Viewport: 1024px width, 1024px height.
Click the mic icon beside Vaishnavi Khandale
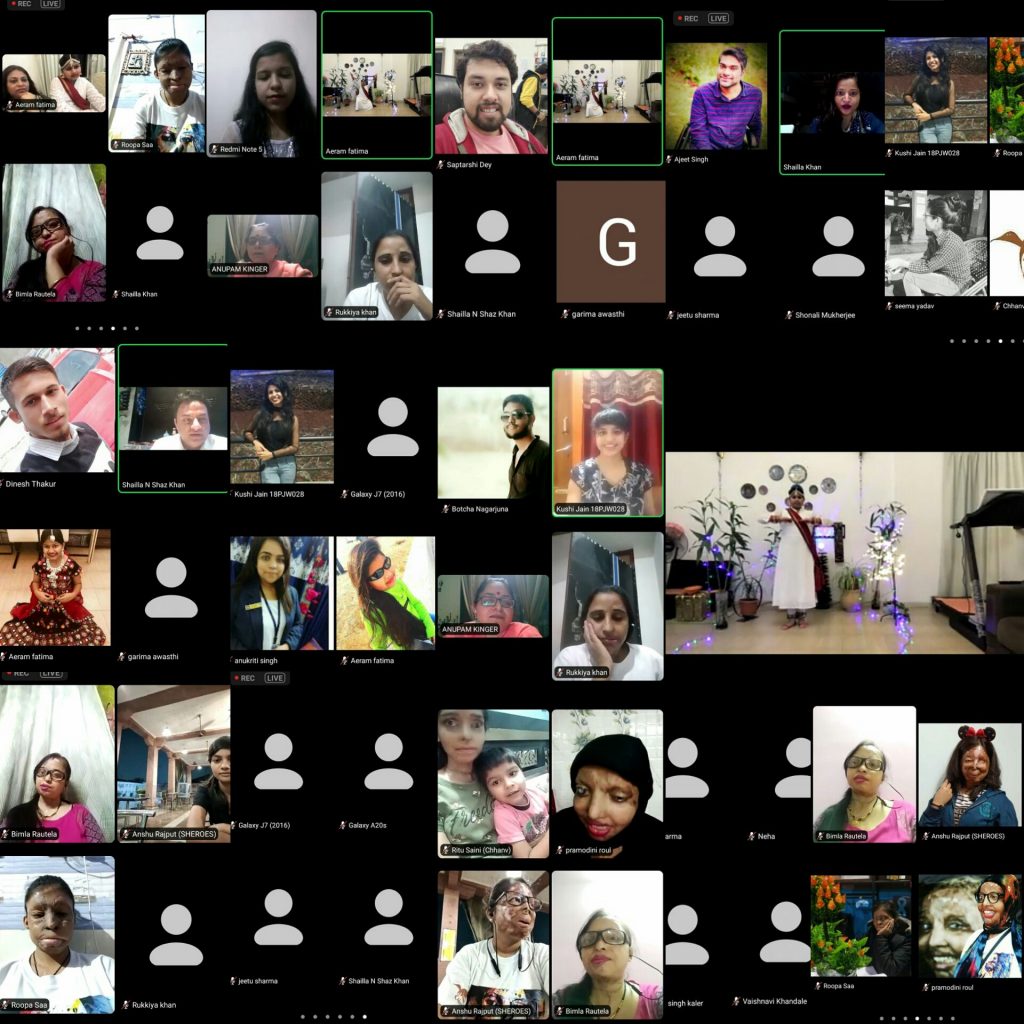pos(736,1001)
